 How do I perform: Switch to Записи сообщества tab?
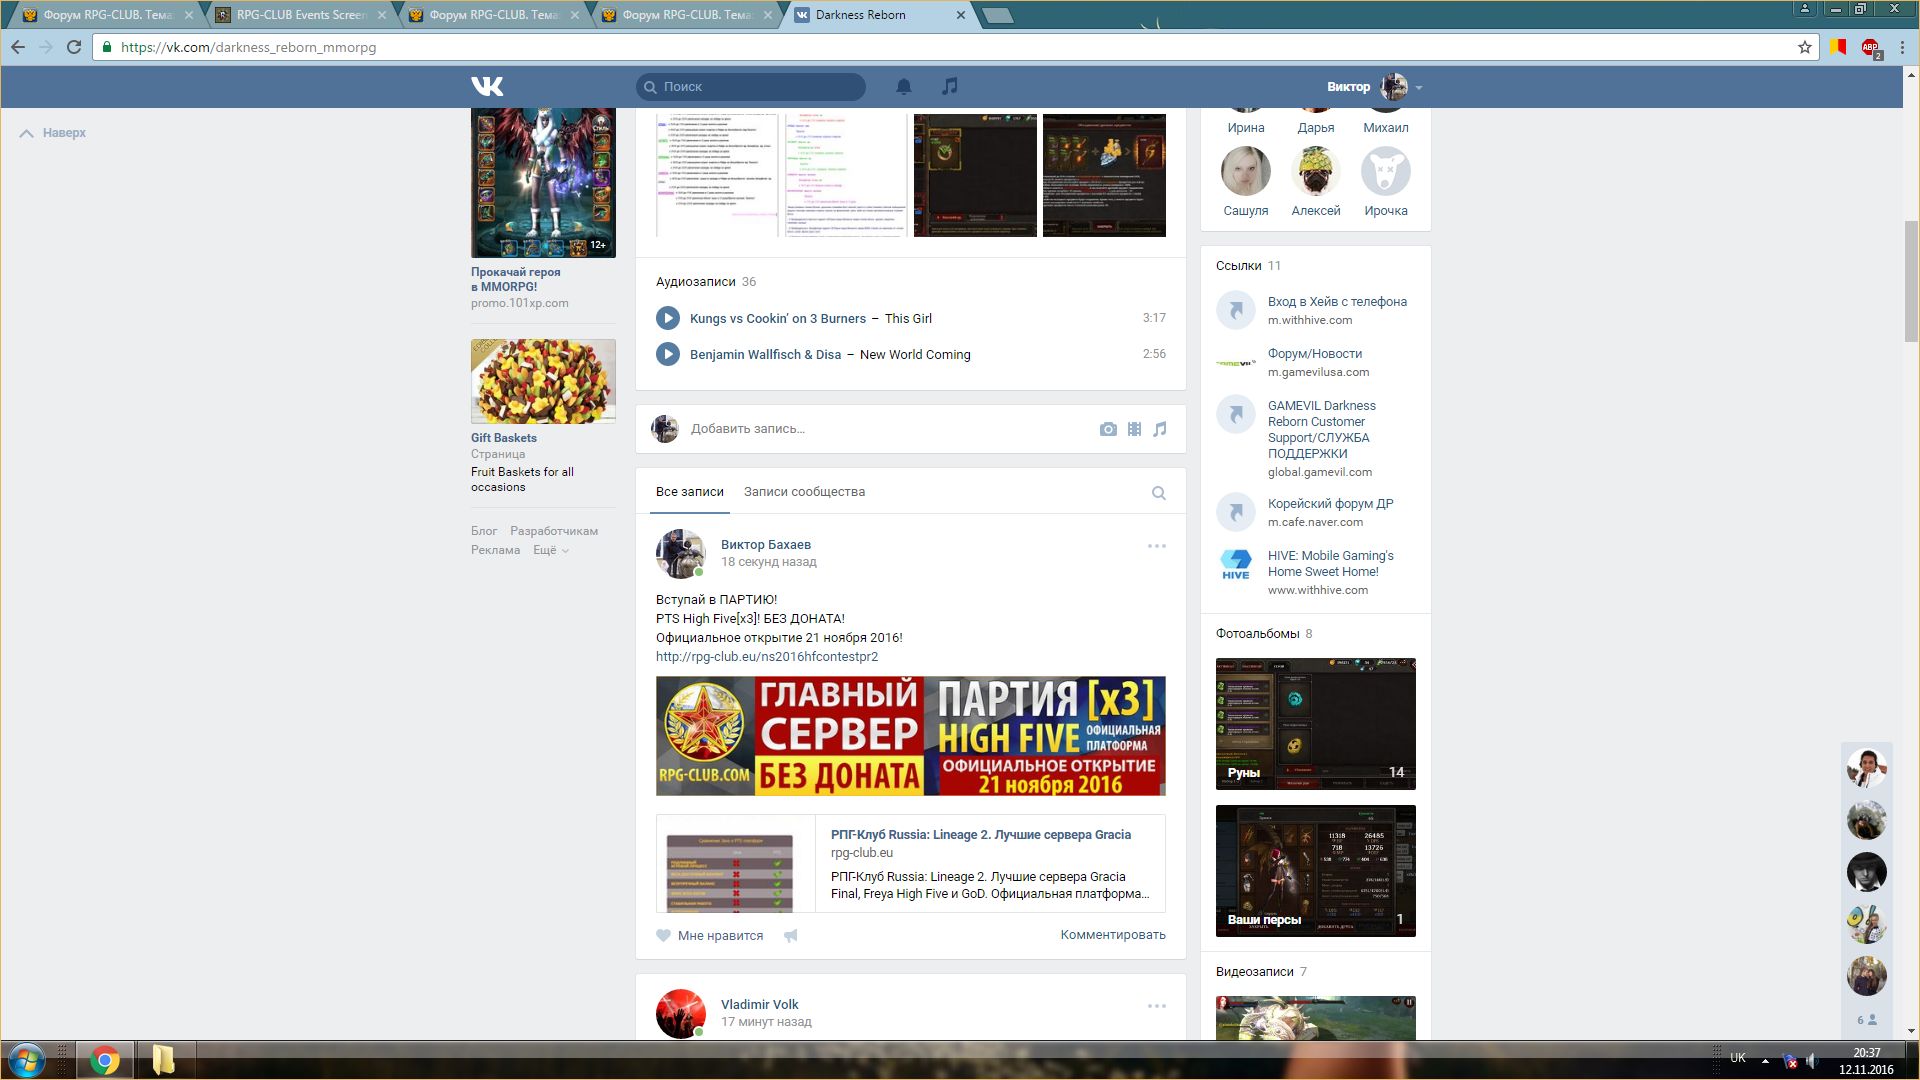tap(804, 492)
